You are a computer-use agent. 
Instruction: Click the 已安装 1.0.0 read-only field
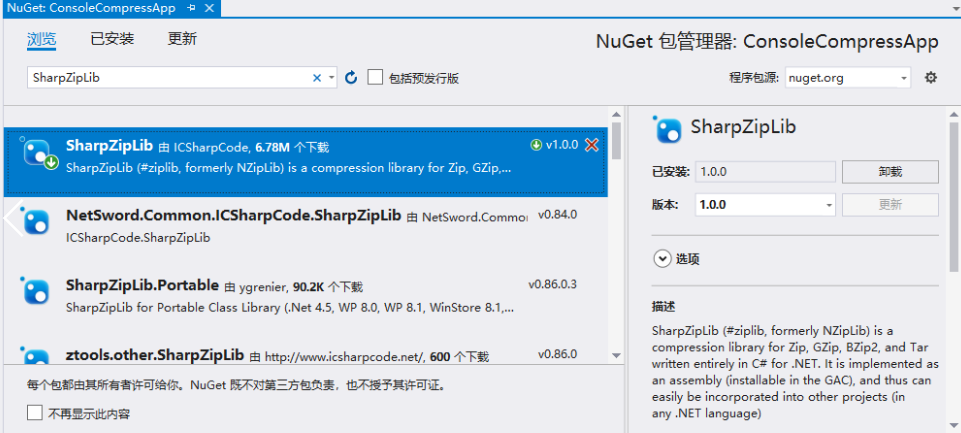(765, 172)
